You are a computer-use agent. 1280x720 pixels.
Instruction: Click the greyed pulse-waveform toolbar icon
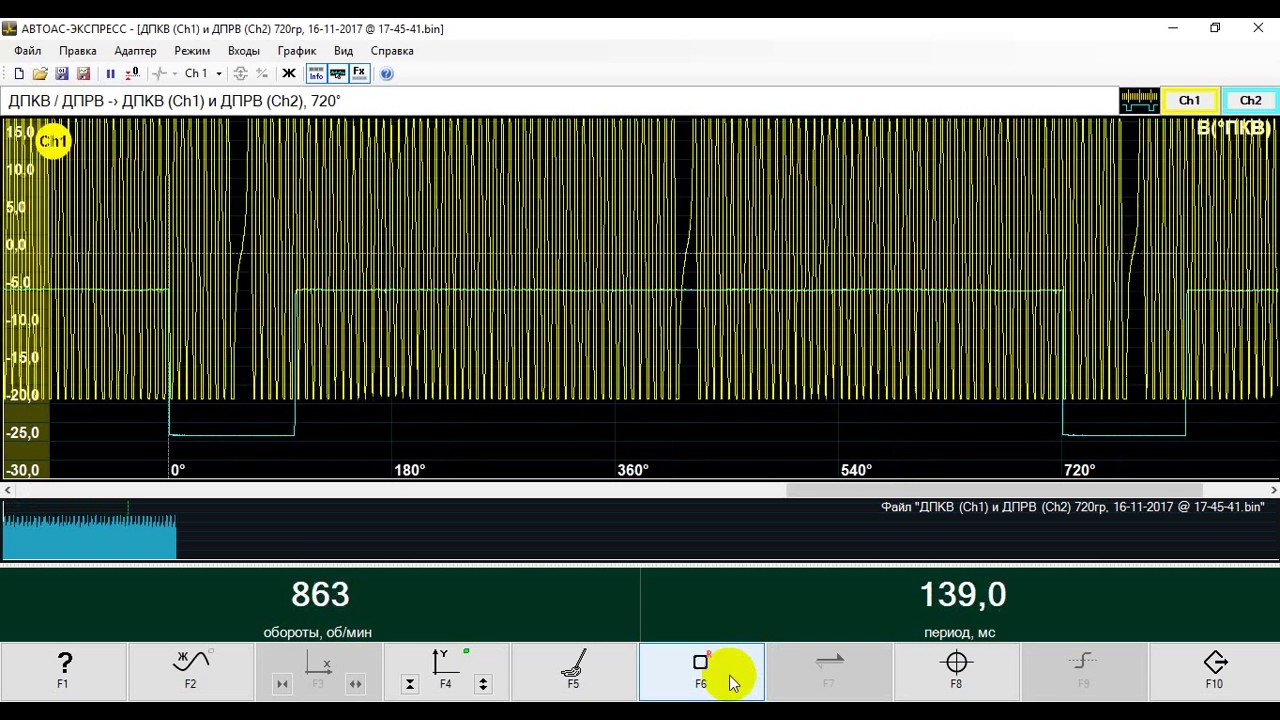coord(159,74)
